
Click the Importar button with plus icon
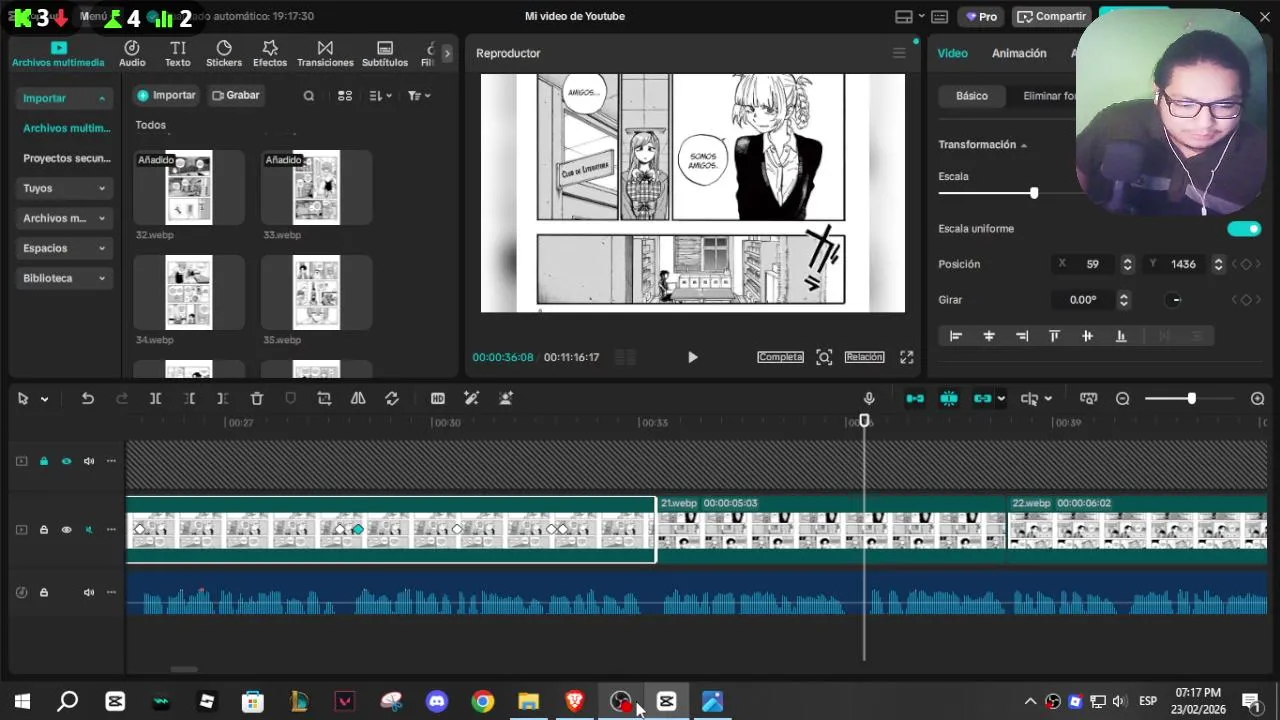click(x=167, y=96)
